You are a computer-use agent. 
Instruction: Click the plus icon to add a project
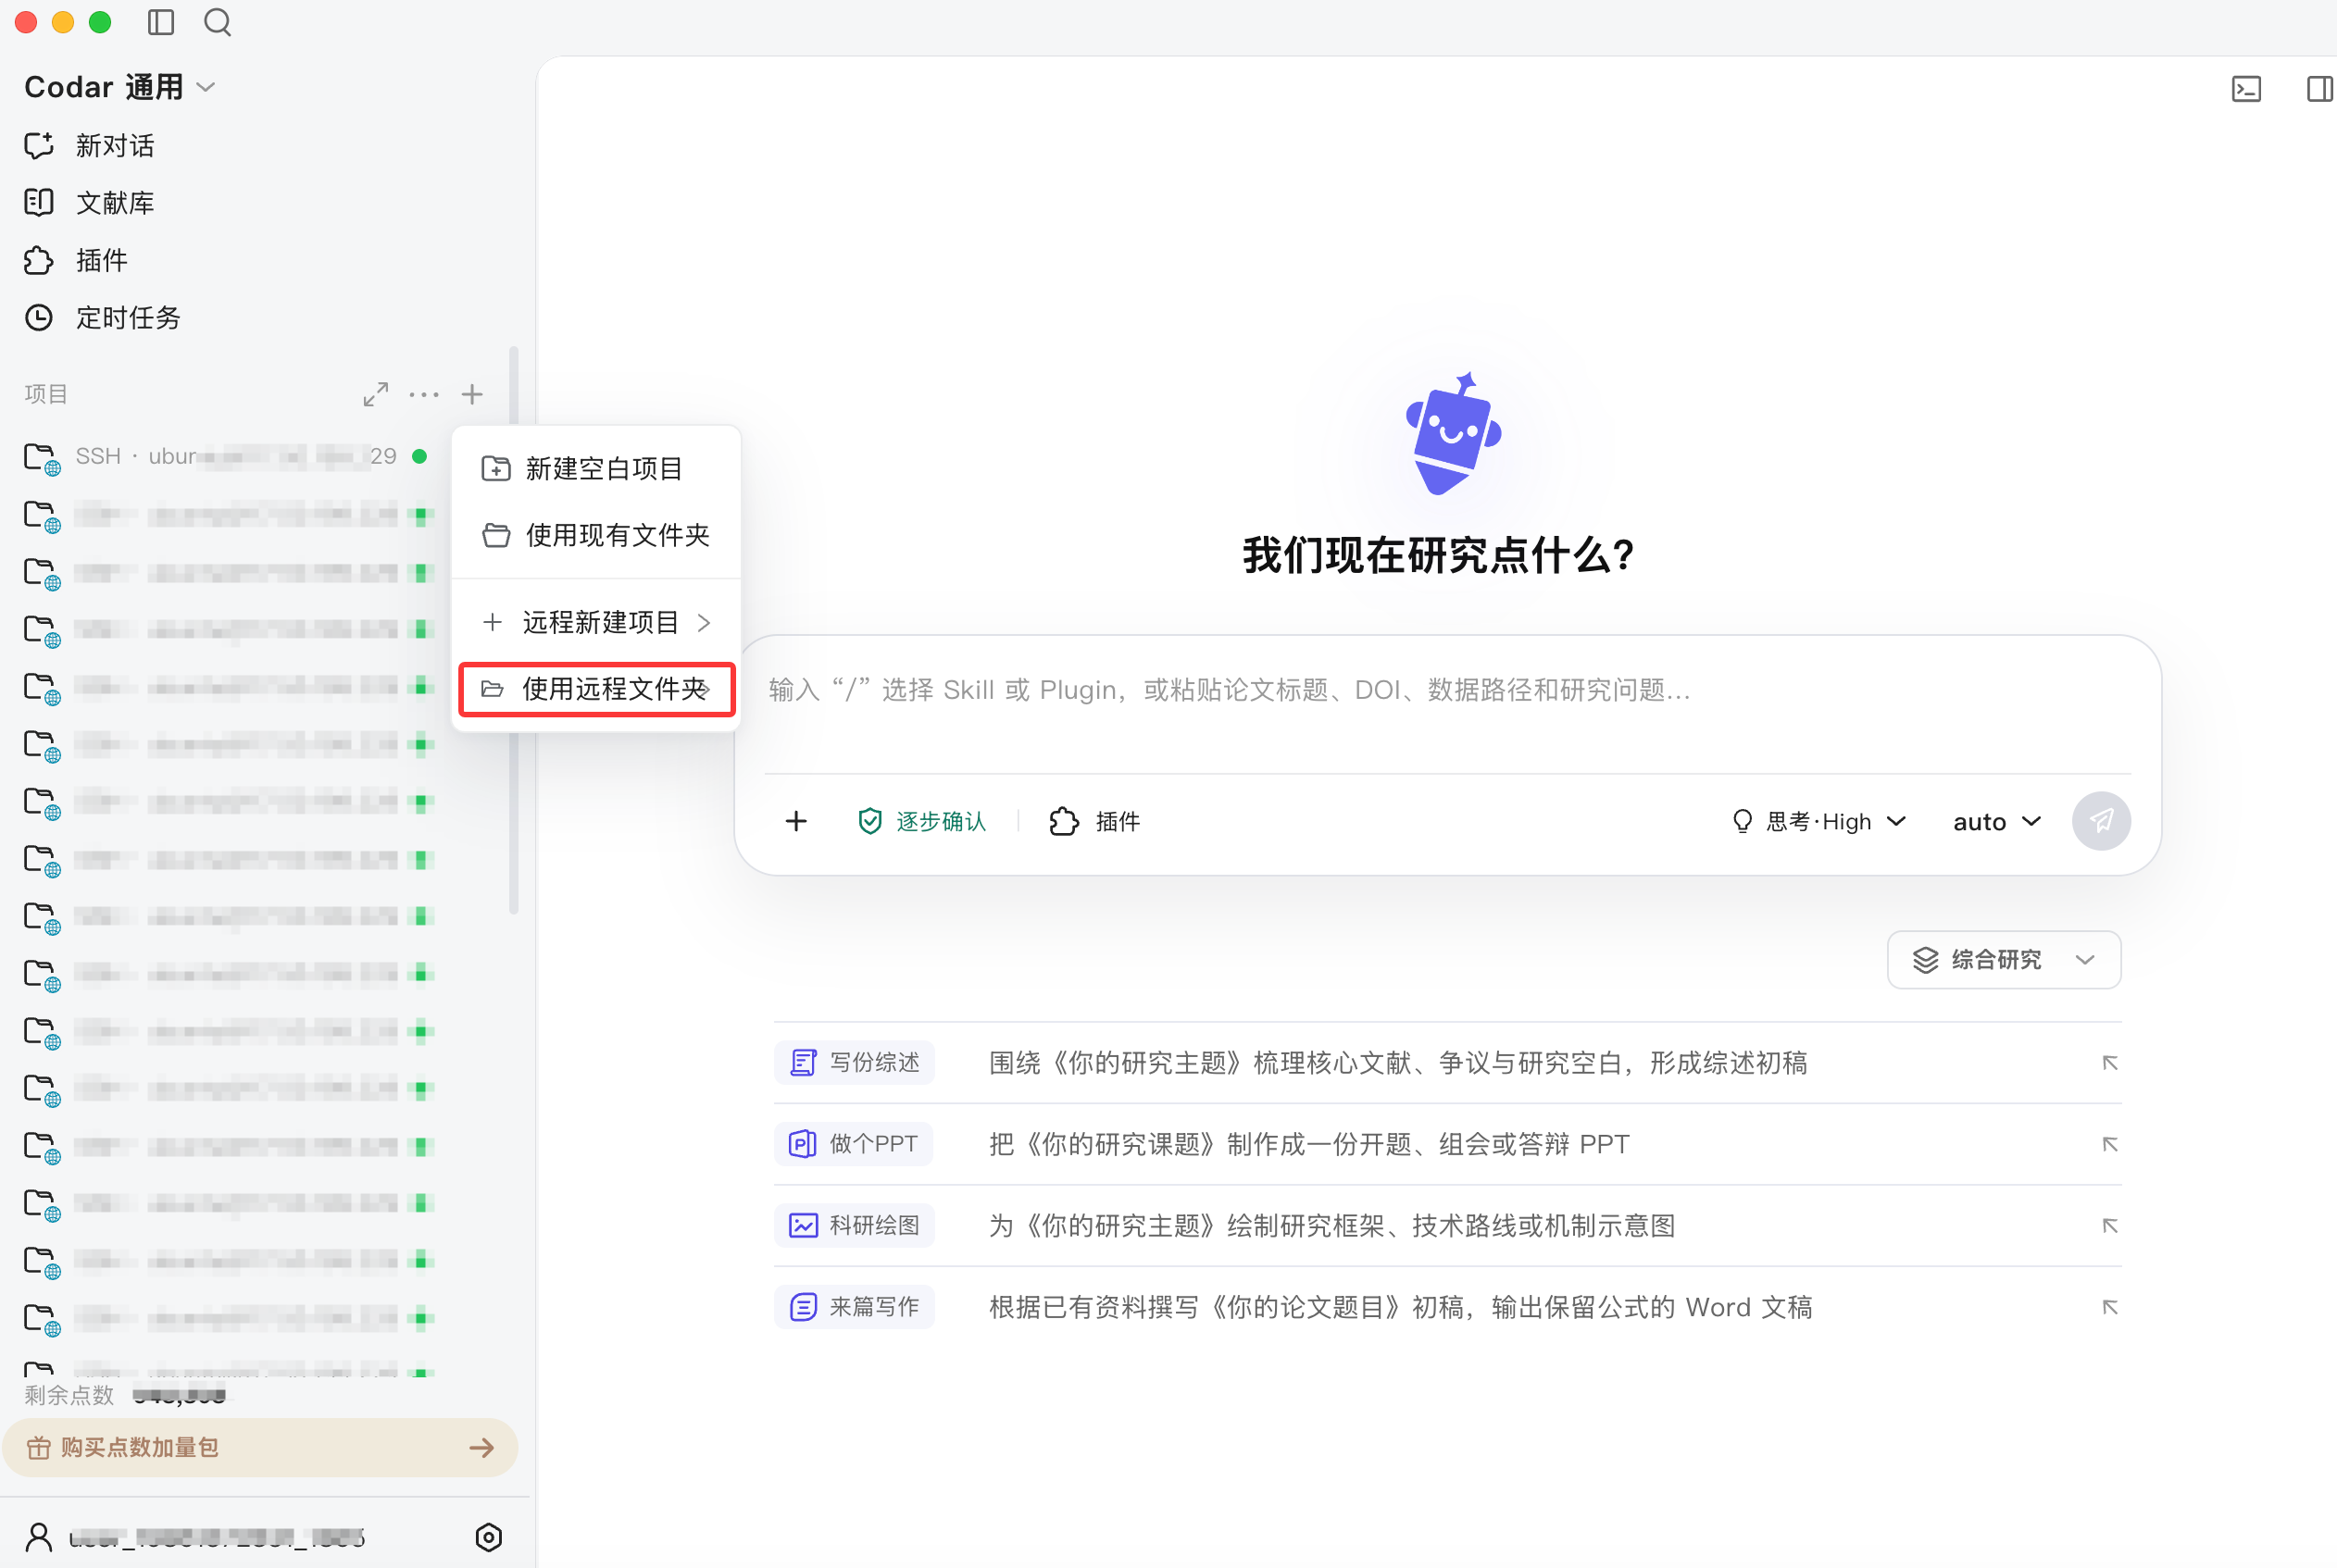(472, 395)
